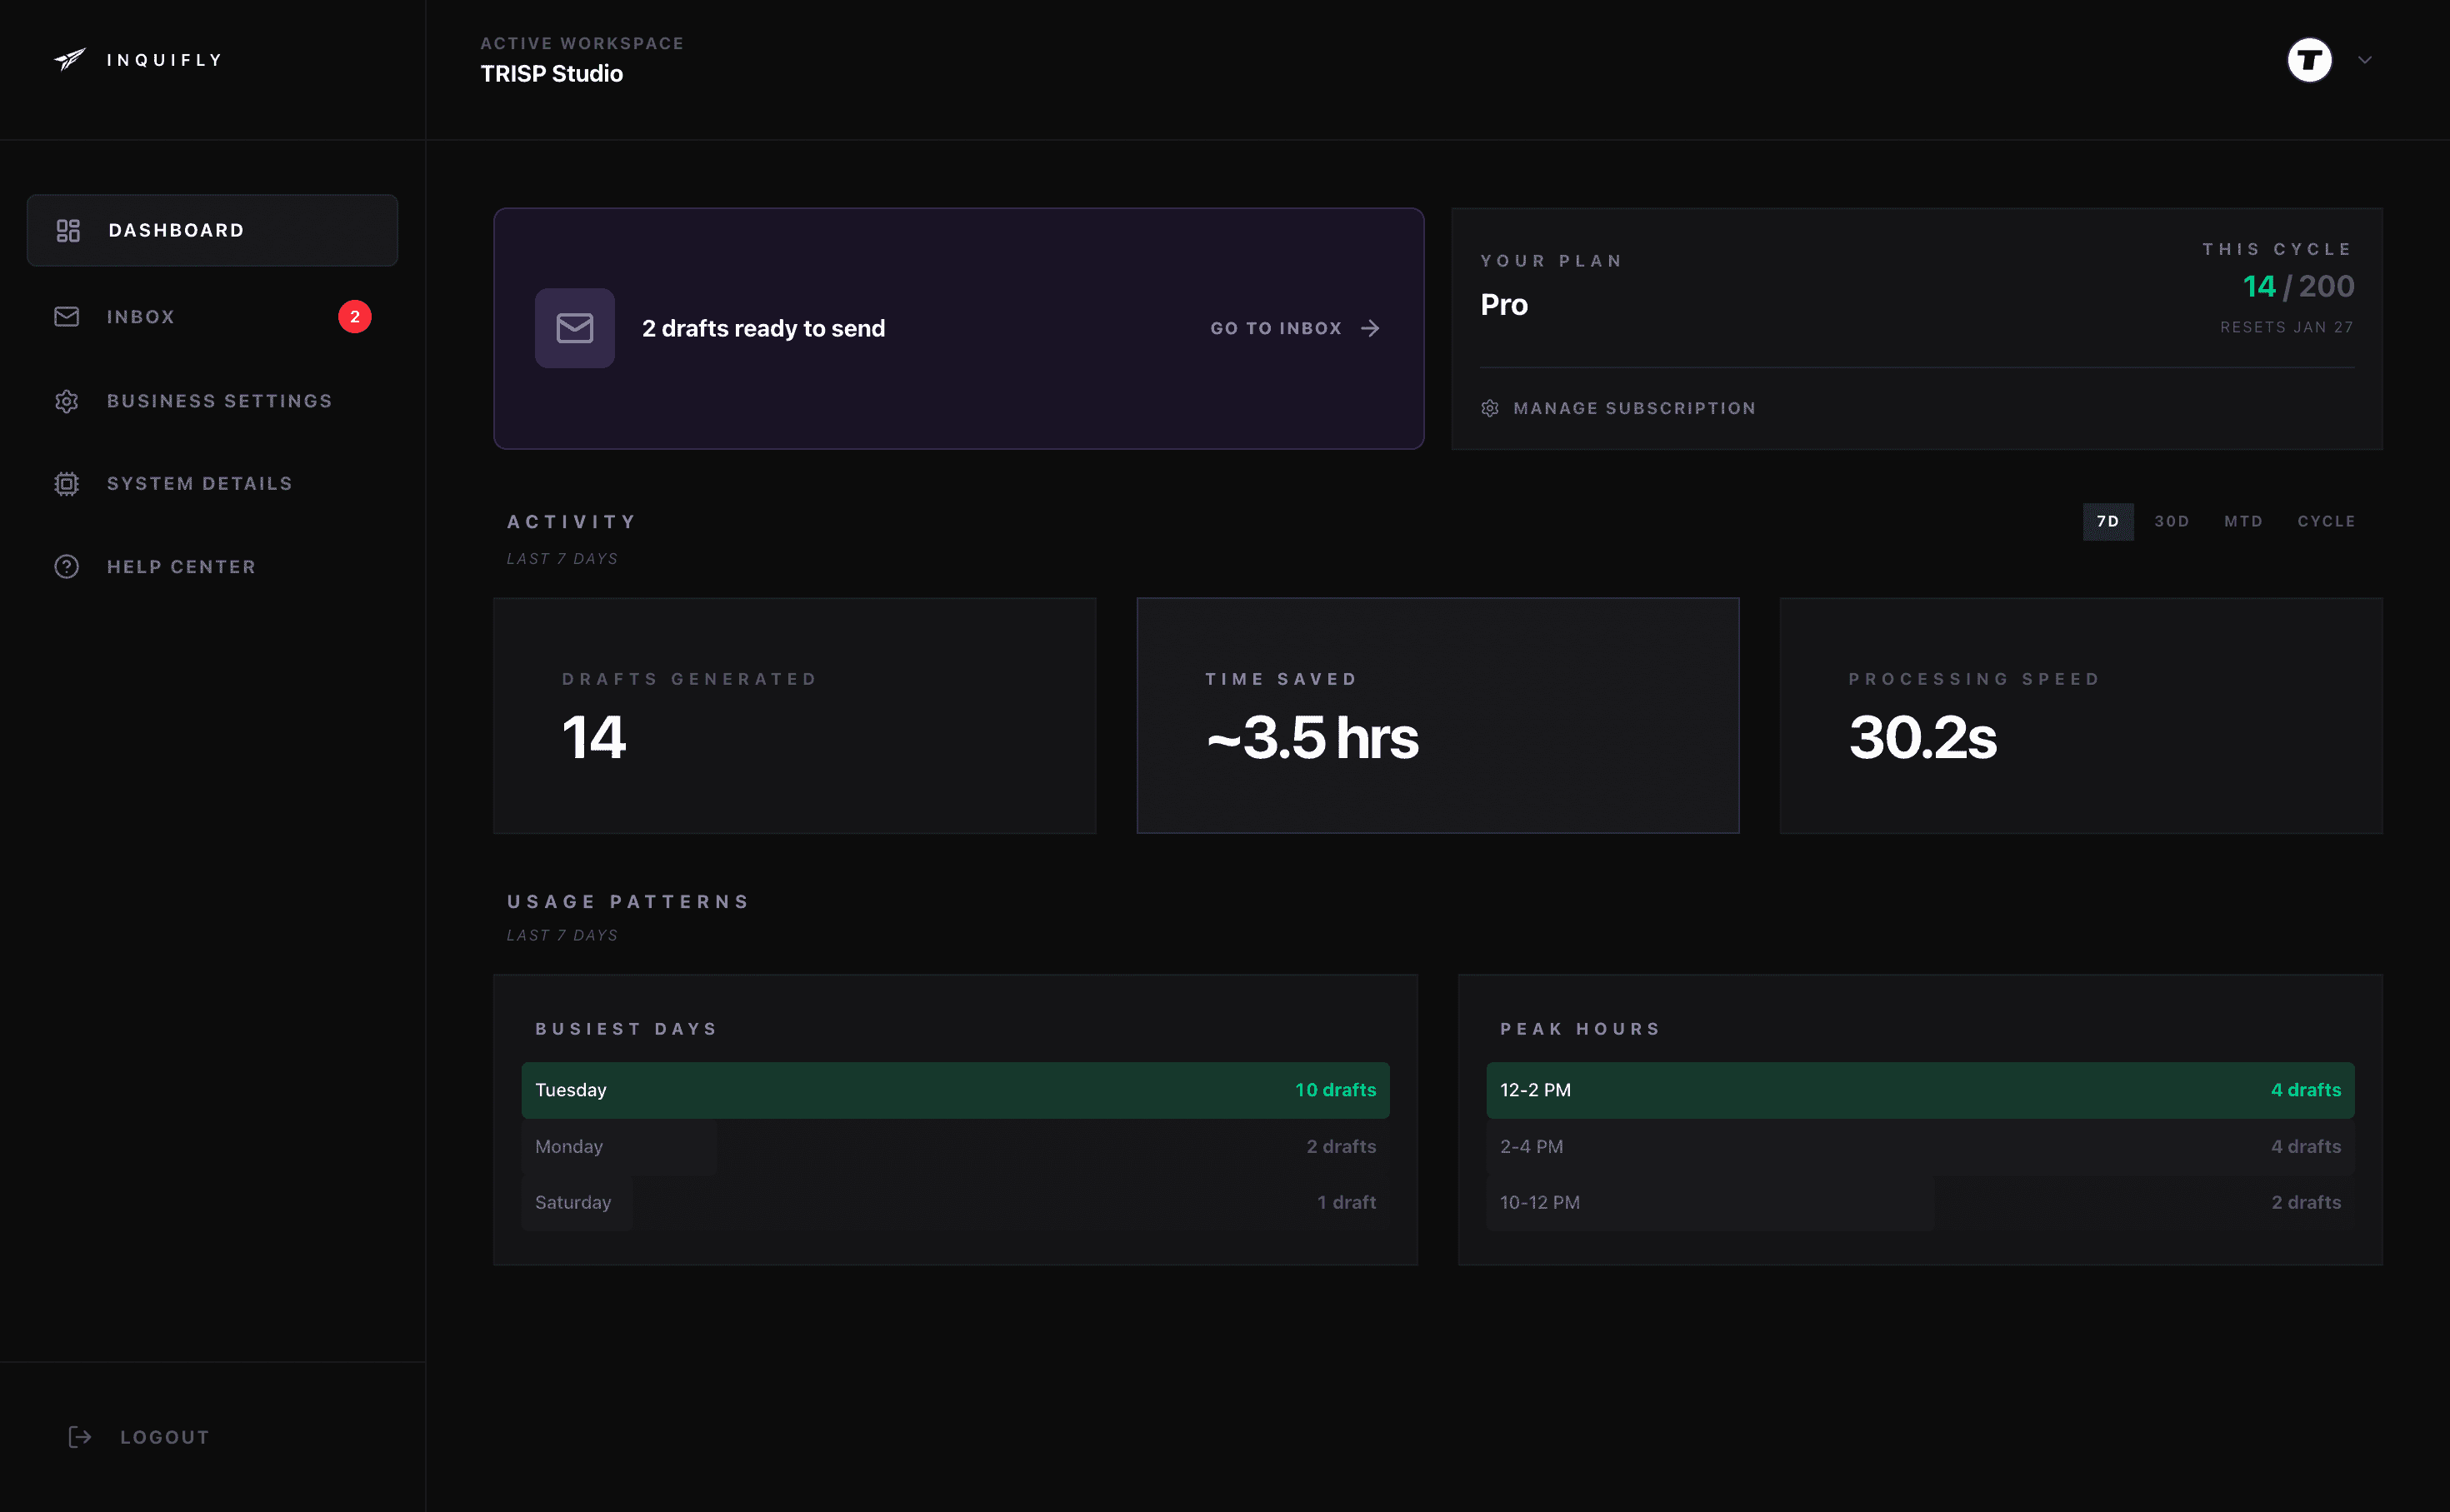Select the CYCLE activity range
Screen dimensions: 2450x1512
click(2326, 521)
